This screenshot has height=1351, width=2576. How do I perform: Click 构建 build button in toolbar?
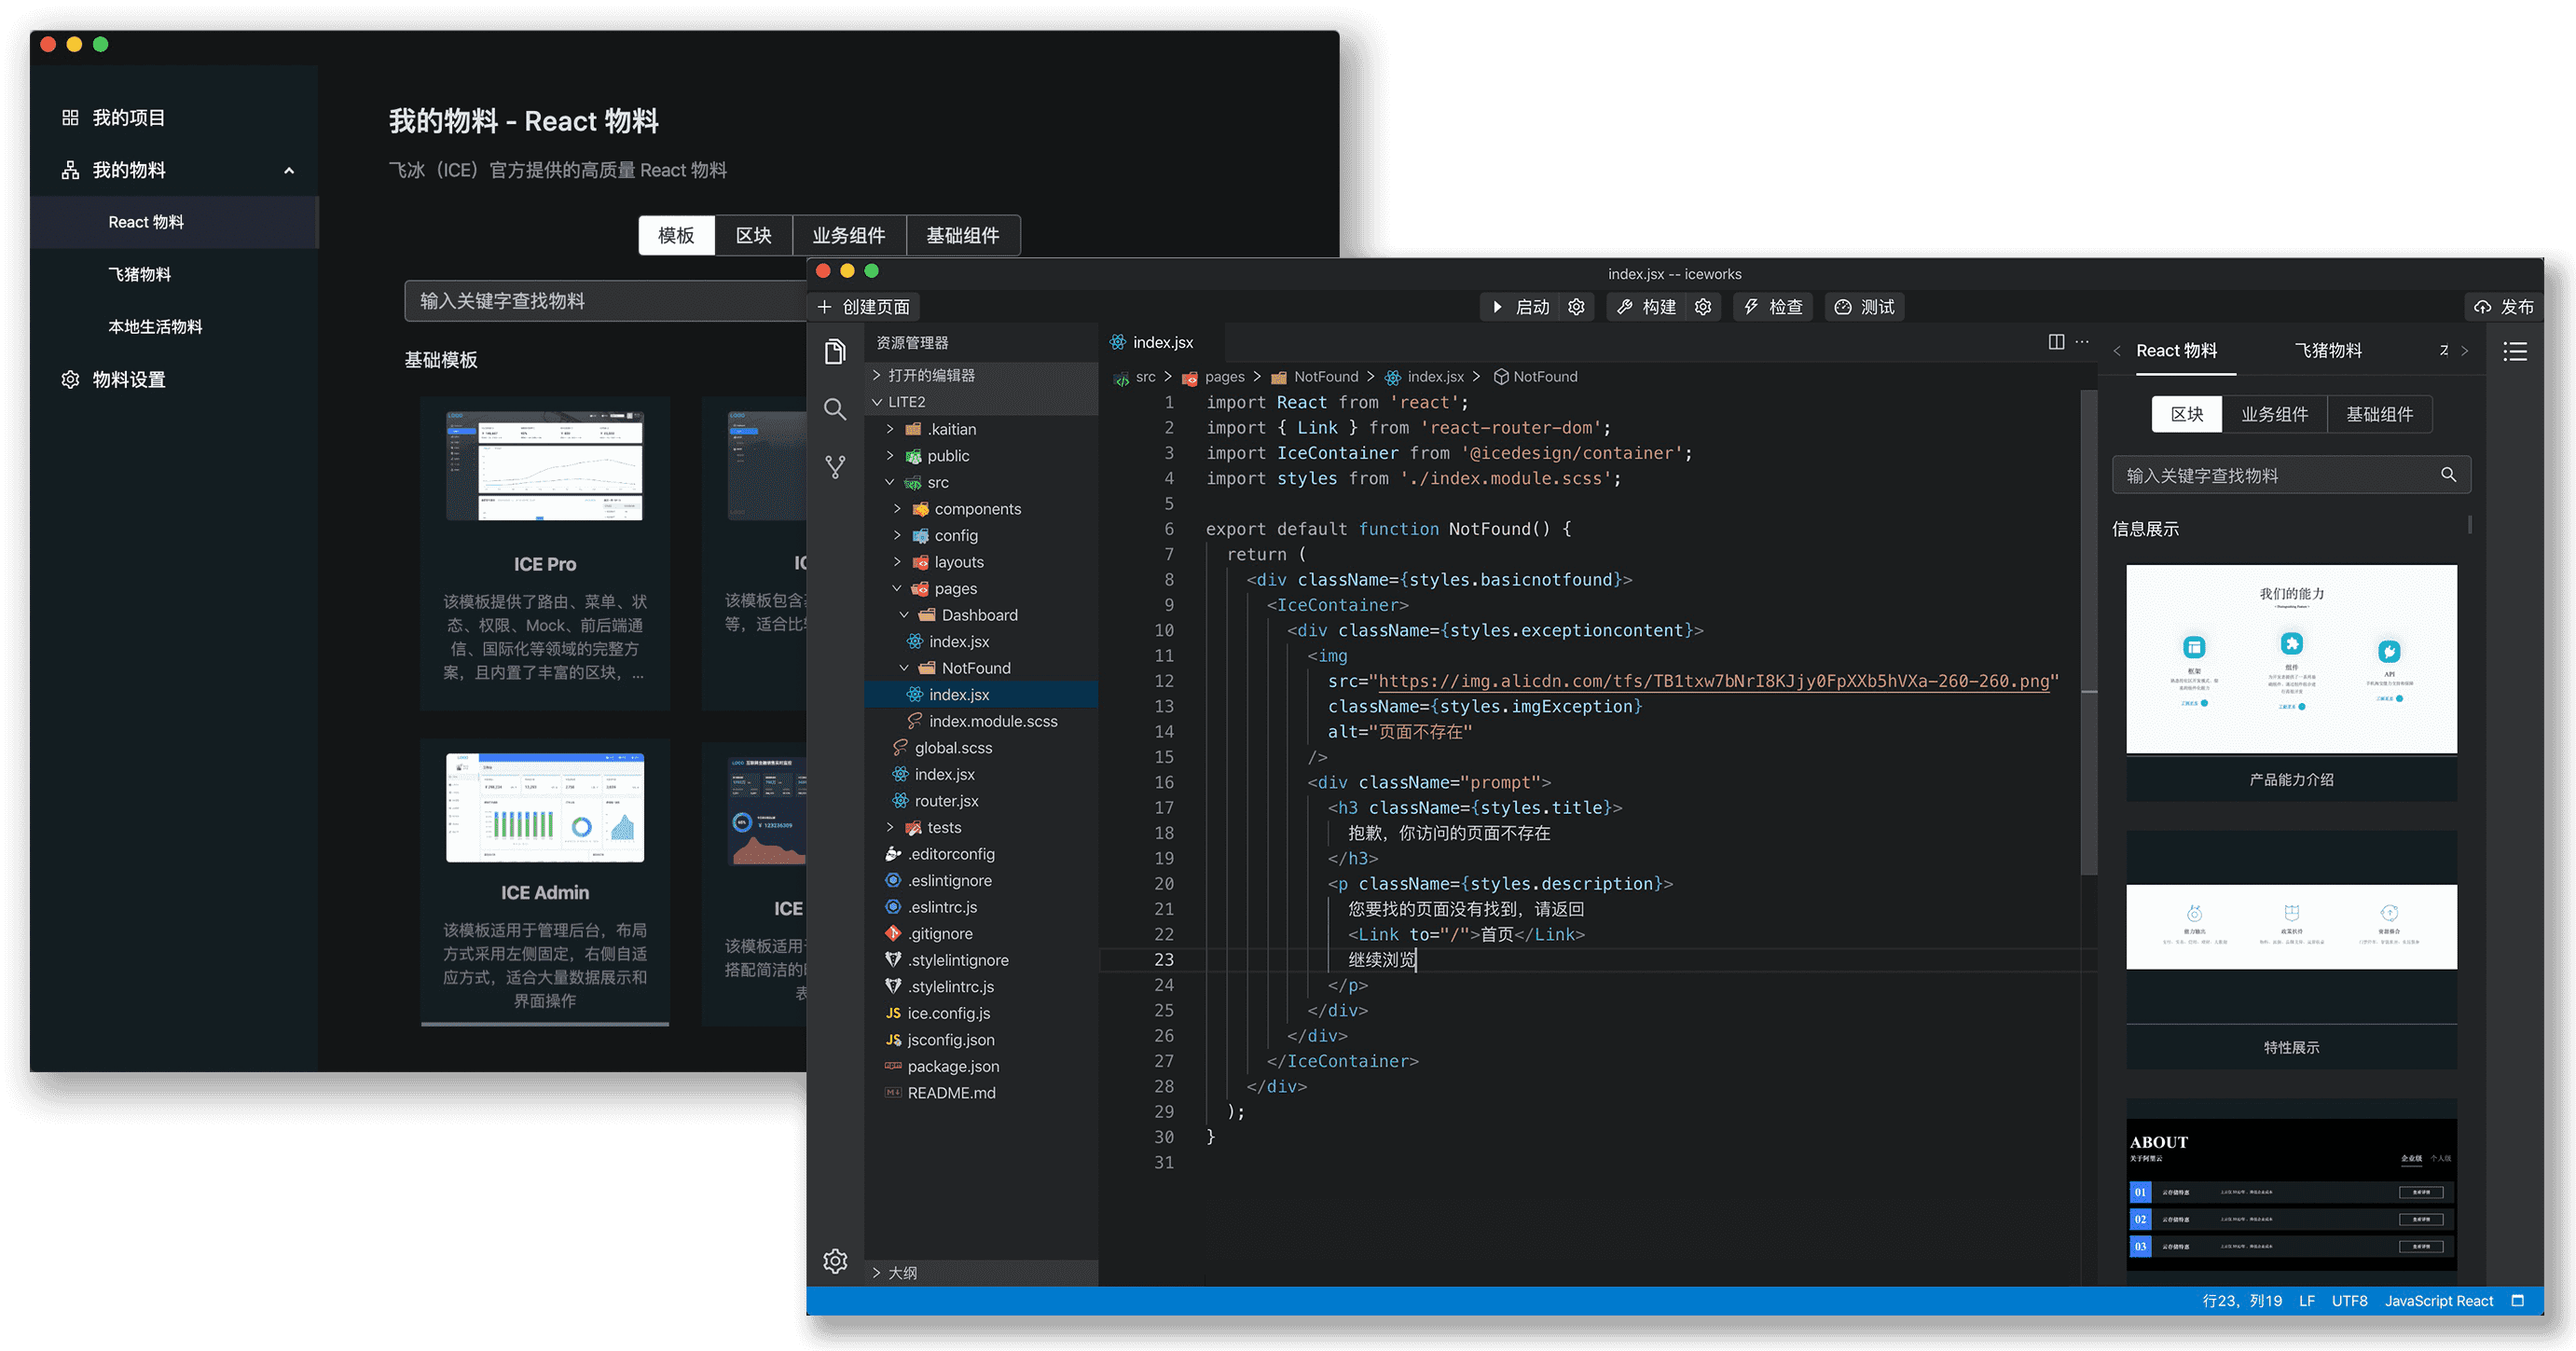(1648, 307)
